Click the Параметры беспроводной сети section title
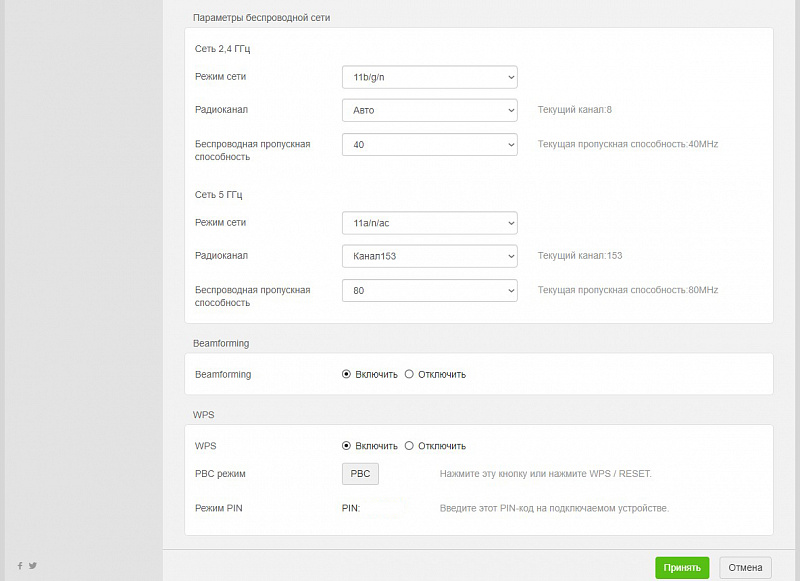Viewport: 800px width, 581px height. [261, 18]
